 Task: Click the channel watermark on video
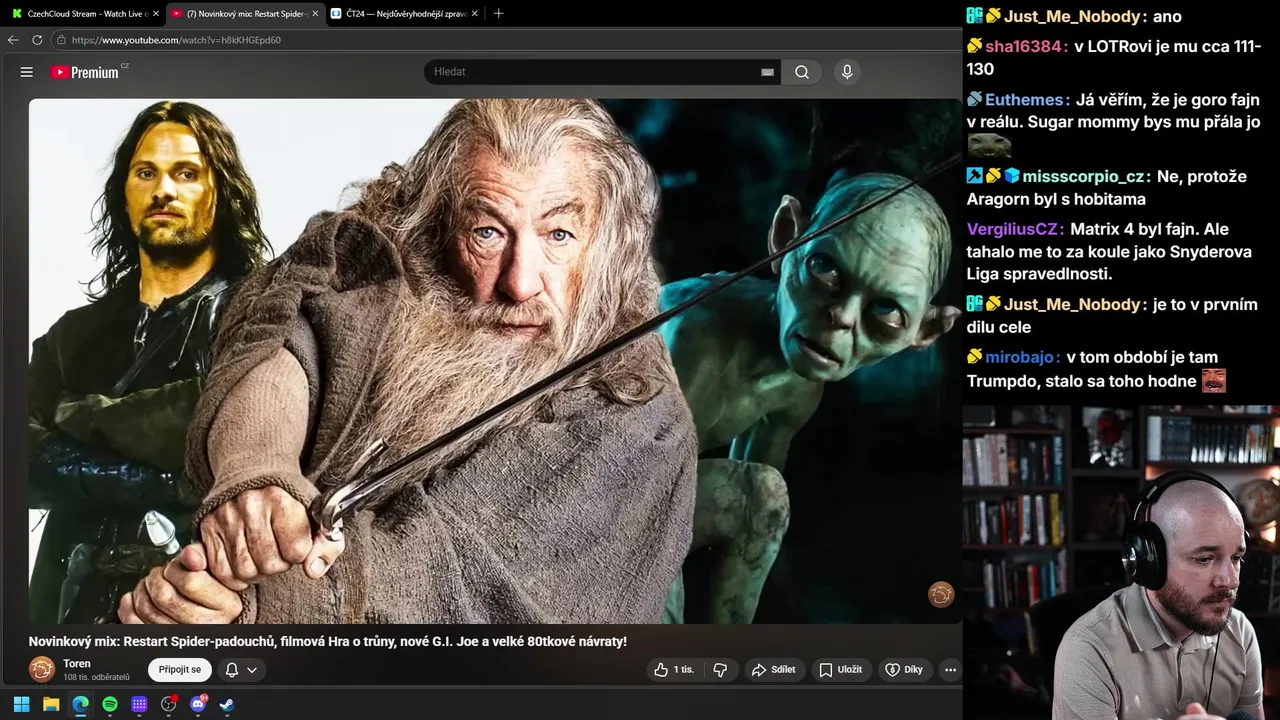[x=941, y=595]
